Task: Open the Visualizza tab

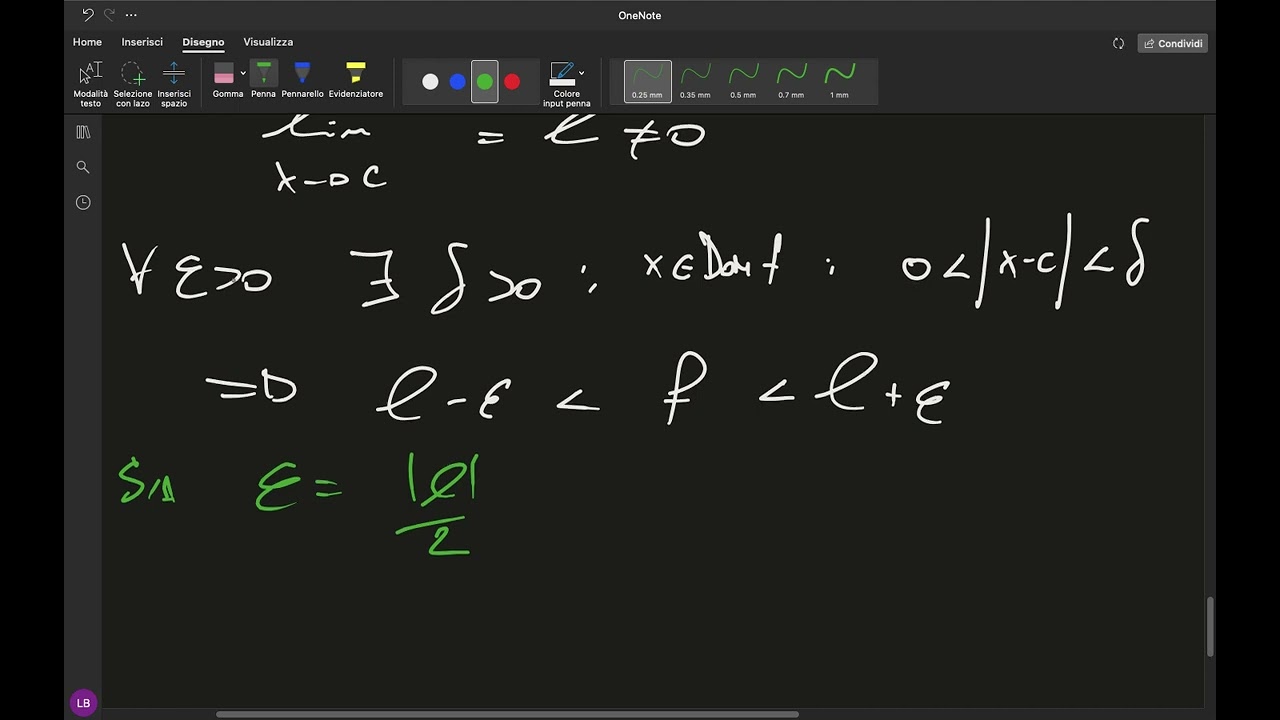Action: 268,42
